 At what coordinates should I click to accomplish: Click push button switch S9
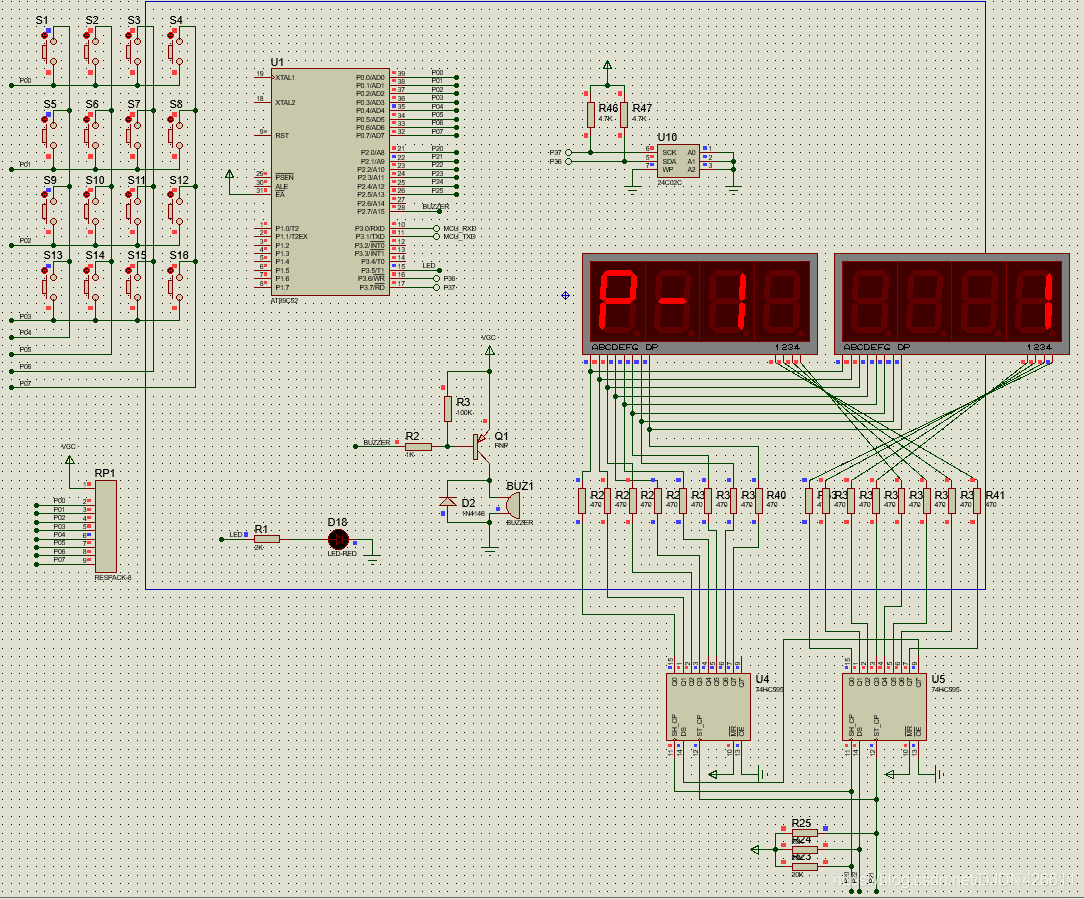[x=48, y=212]
